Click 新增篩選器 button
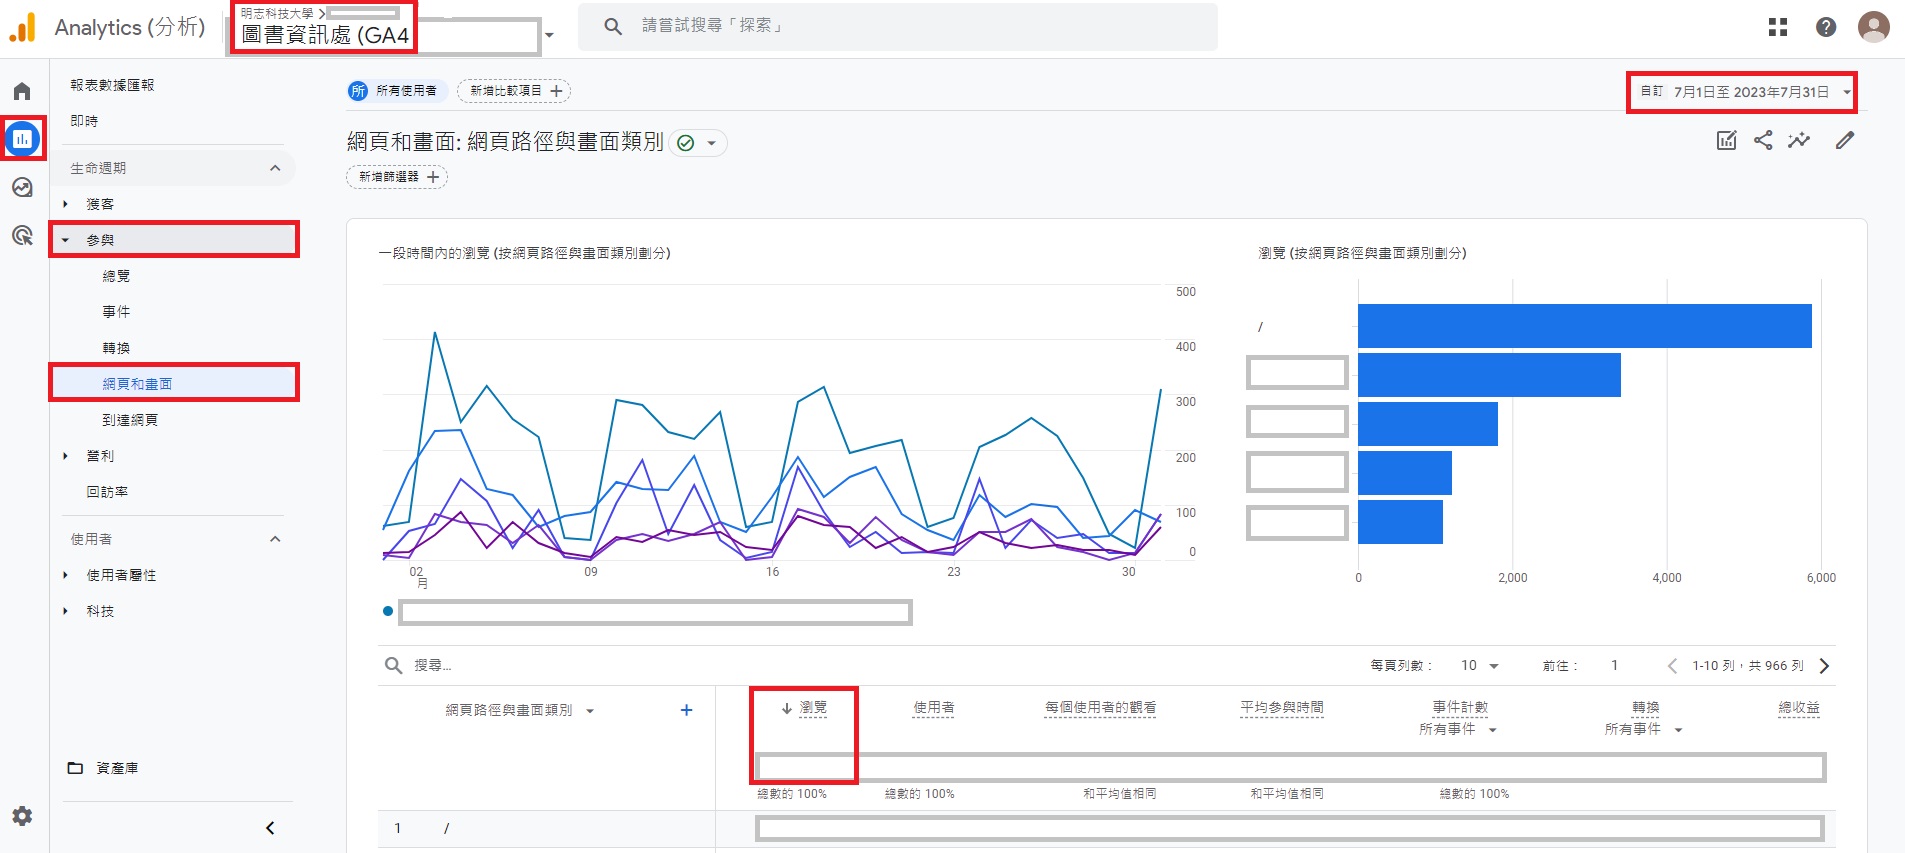 pos(397,177)
